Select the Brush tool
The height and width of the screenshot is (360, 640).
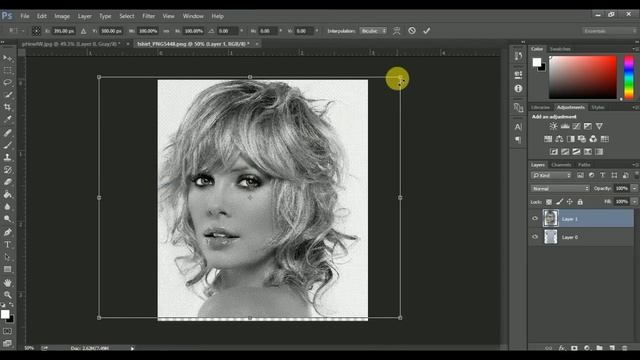pyautogui.click(x=7, y=145)
